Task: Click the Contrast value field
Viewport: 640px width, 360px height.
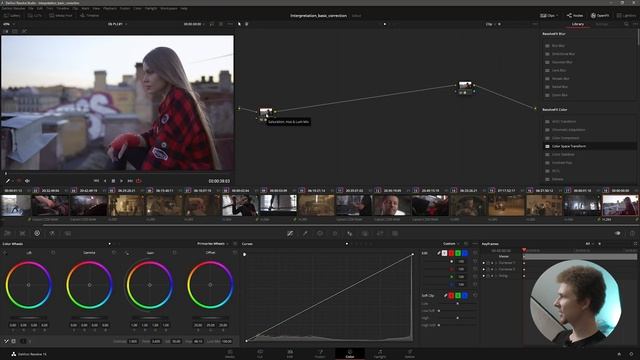Action: point(133,341)
